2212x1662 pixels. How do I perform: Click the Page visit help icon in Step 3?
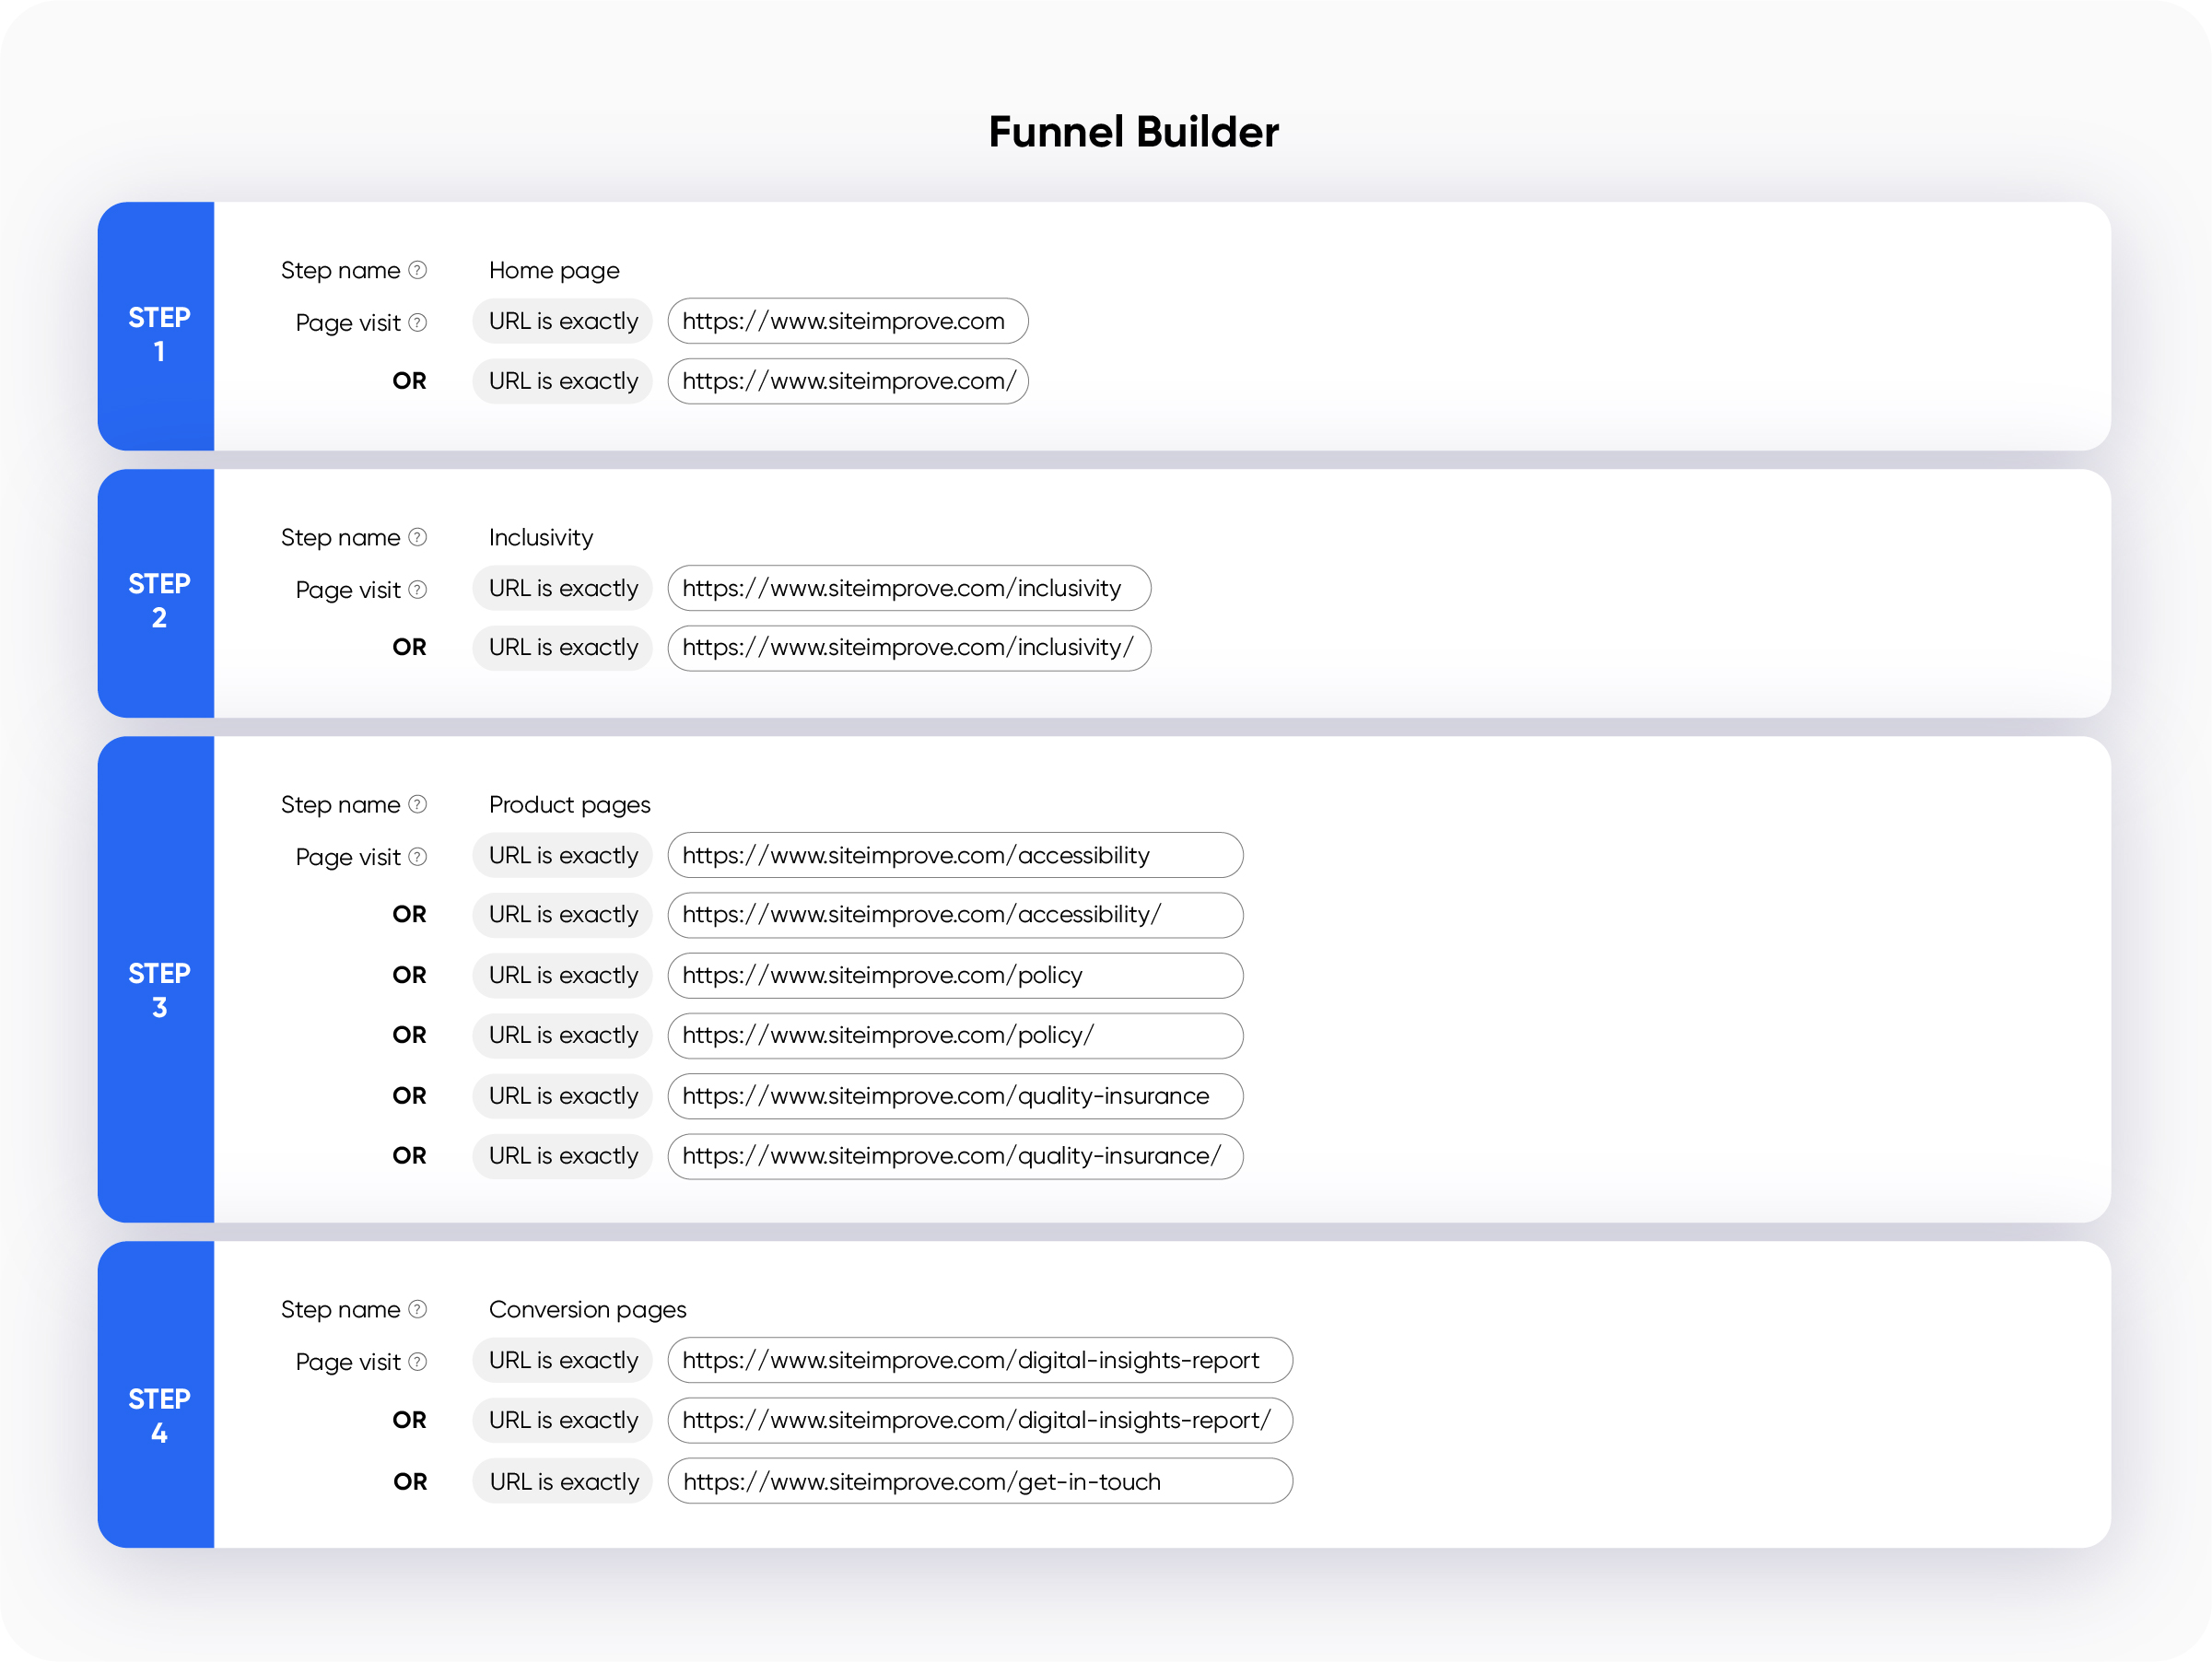point(417,857)
